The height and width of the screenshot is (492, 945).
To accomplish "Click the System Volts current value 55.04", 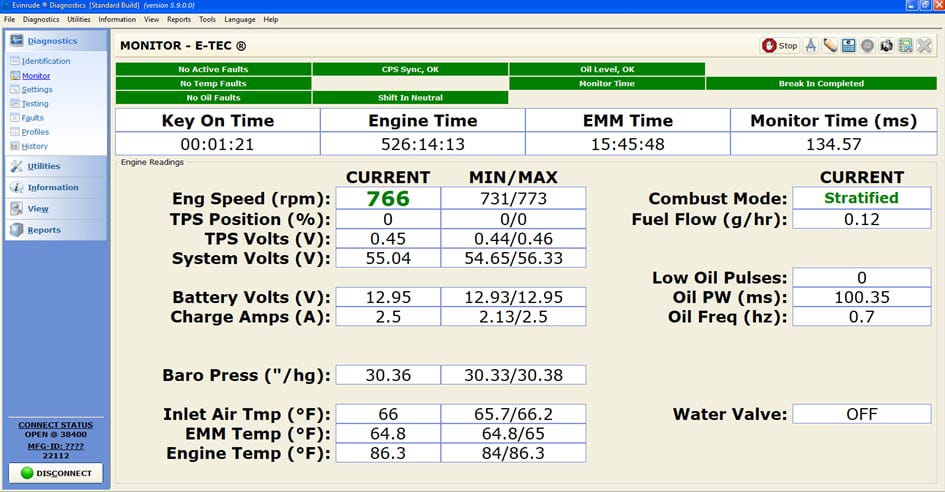I will coord(388,258).
